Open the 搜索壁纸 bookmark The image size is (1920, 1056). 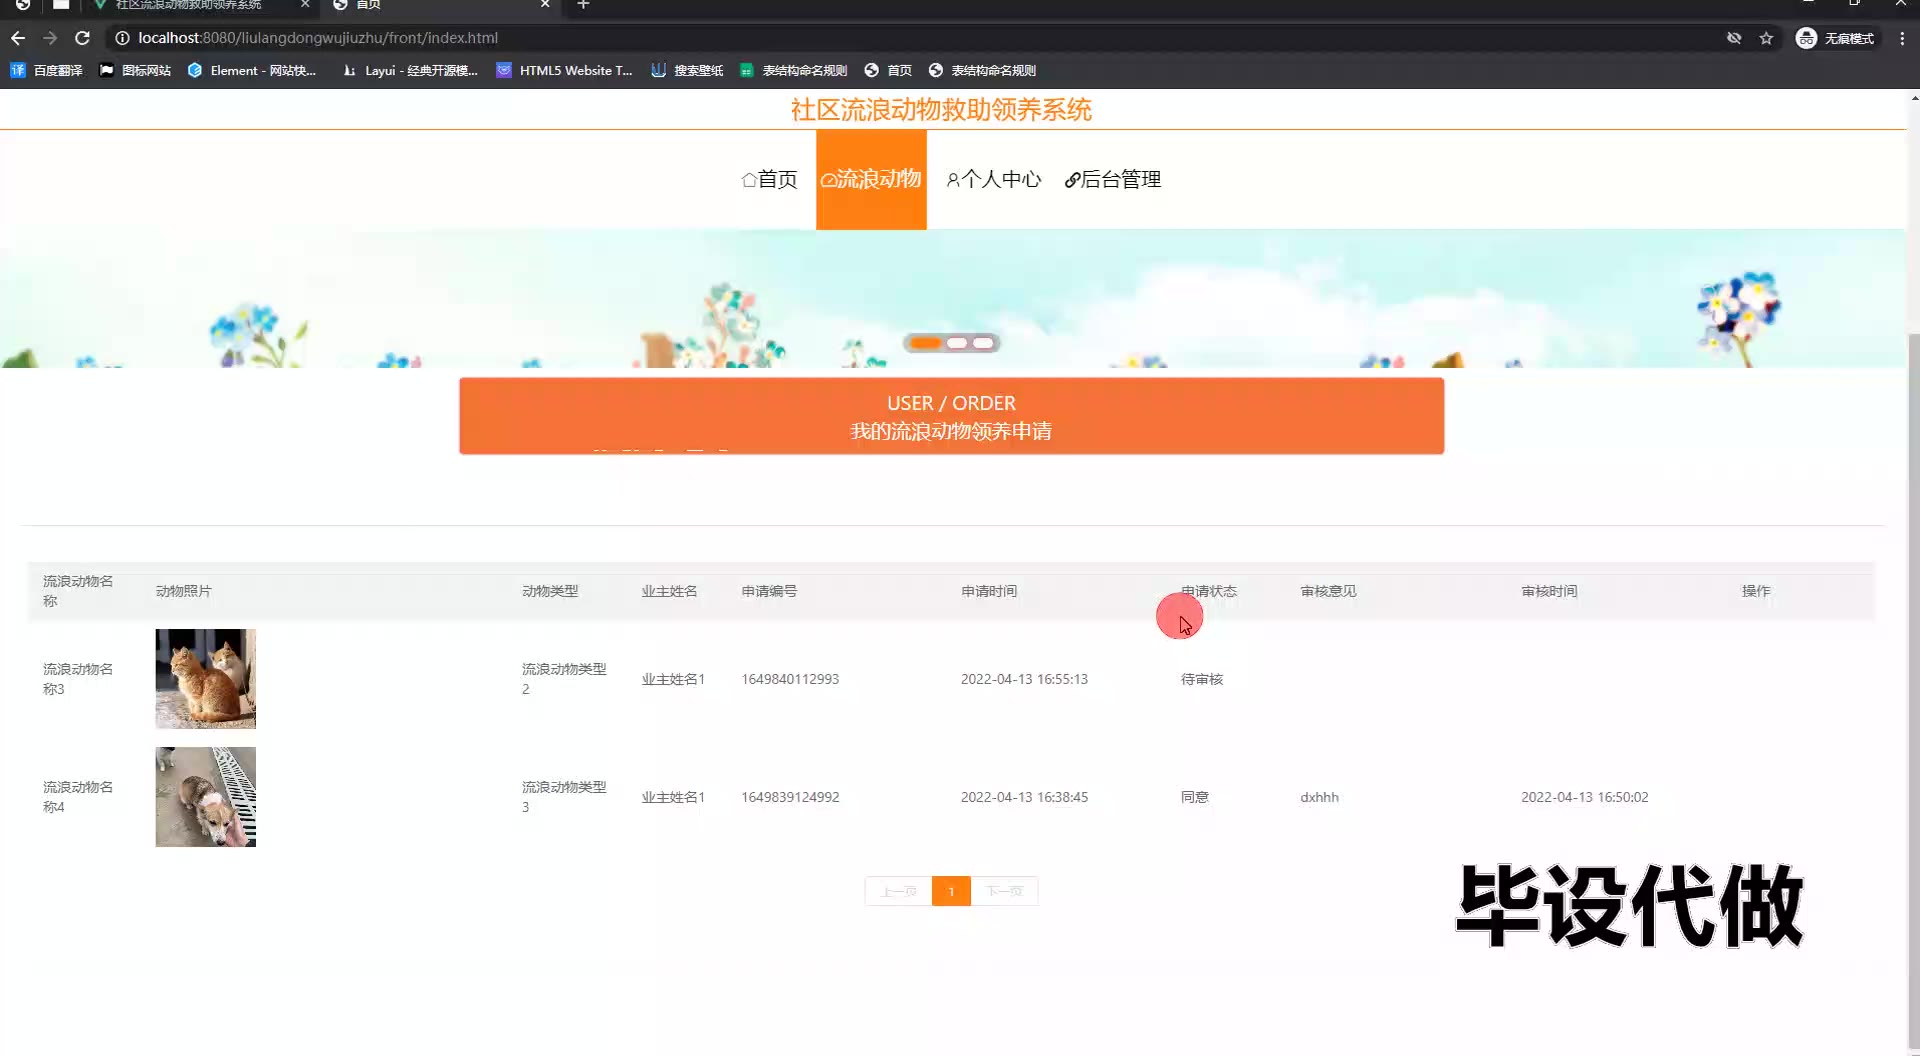click(687, 70)
